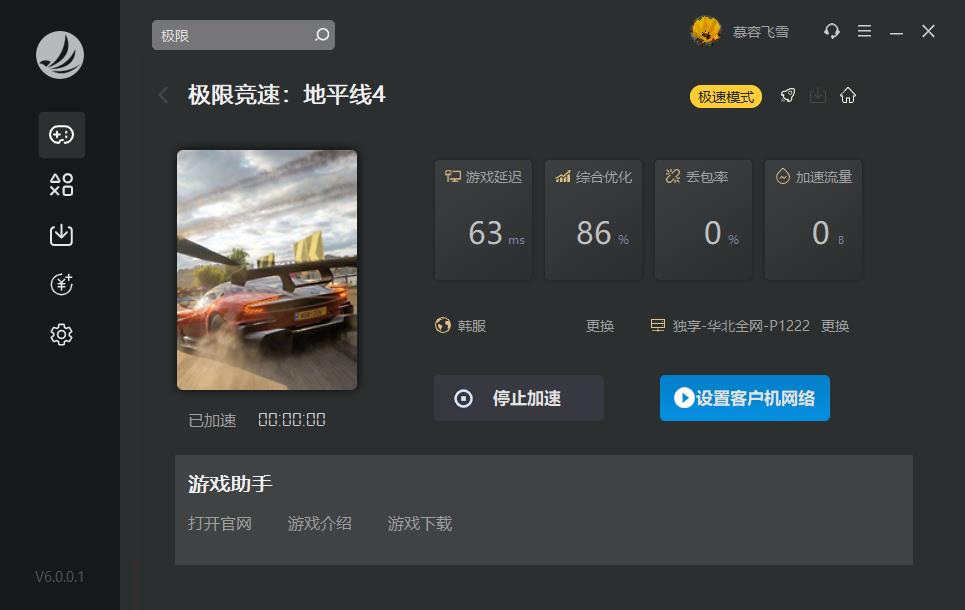Open the 打开官网 link
965x610 pixels.
tap(220, 524)
